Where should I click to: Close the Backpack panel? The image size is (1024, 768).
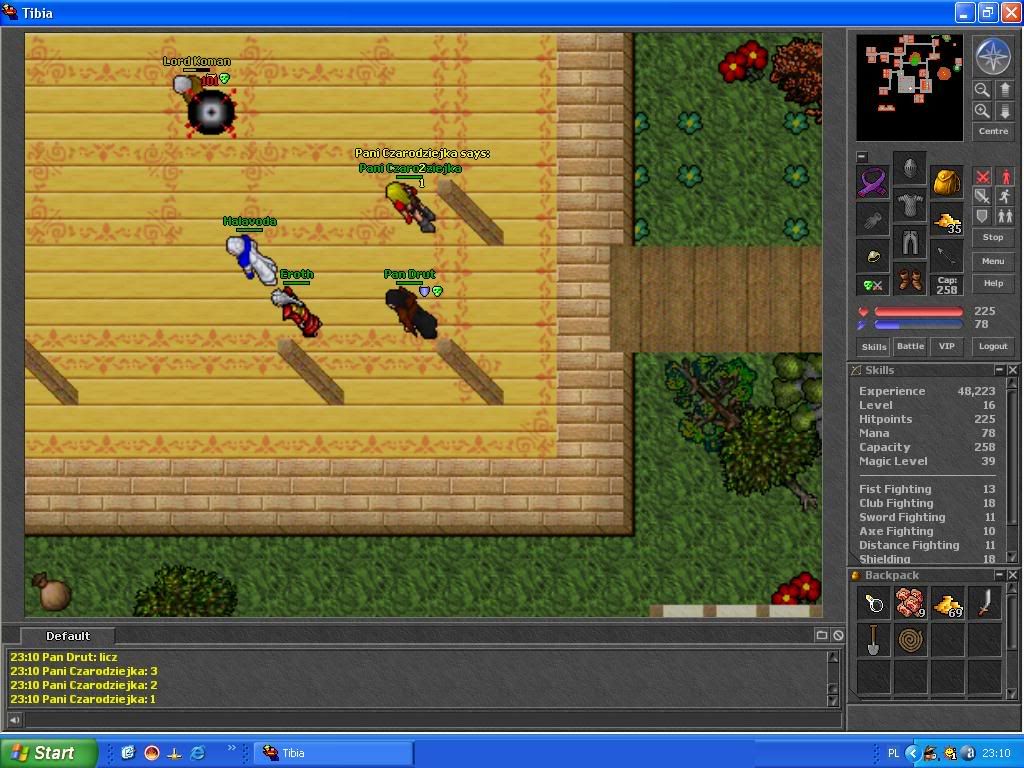click(x=1012, y=575)
